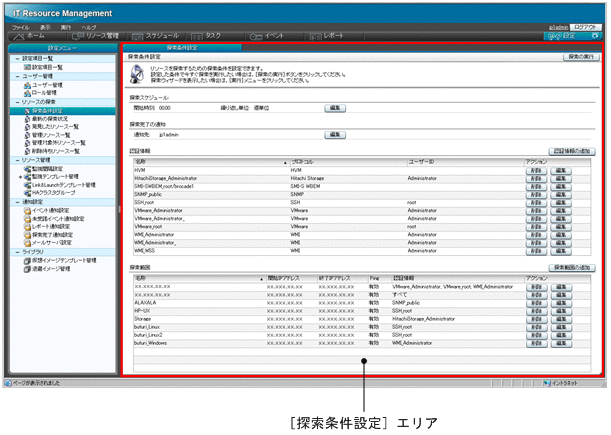This screenshot has height=435, width=611.
Task: Click the ログアウト button
Action: click(586, 26)
